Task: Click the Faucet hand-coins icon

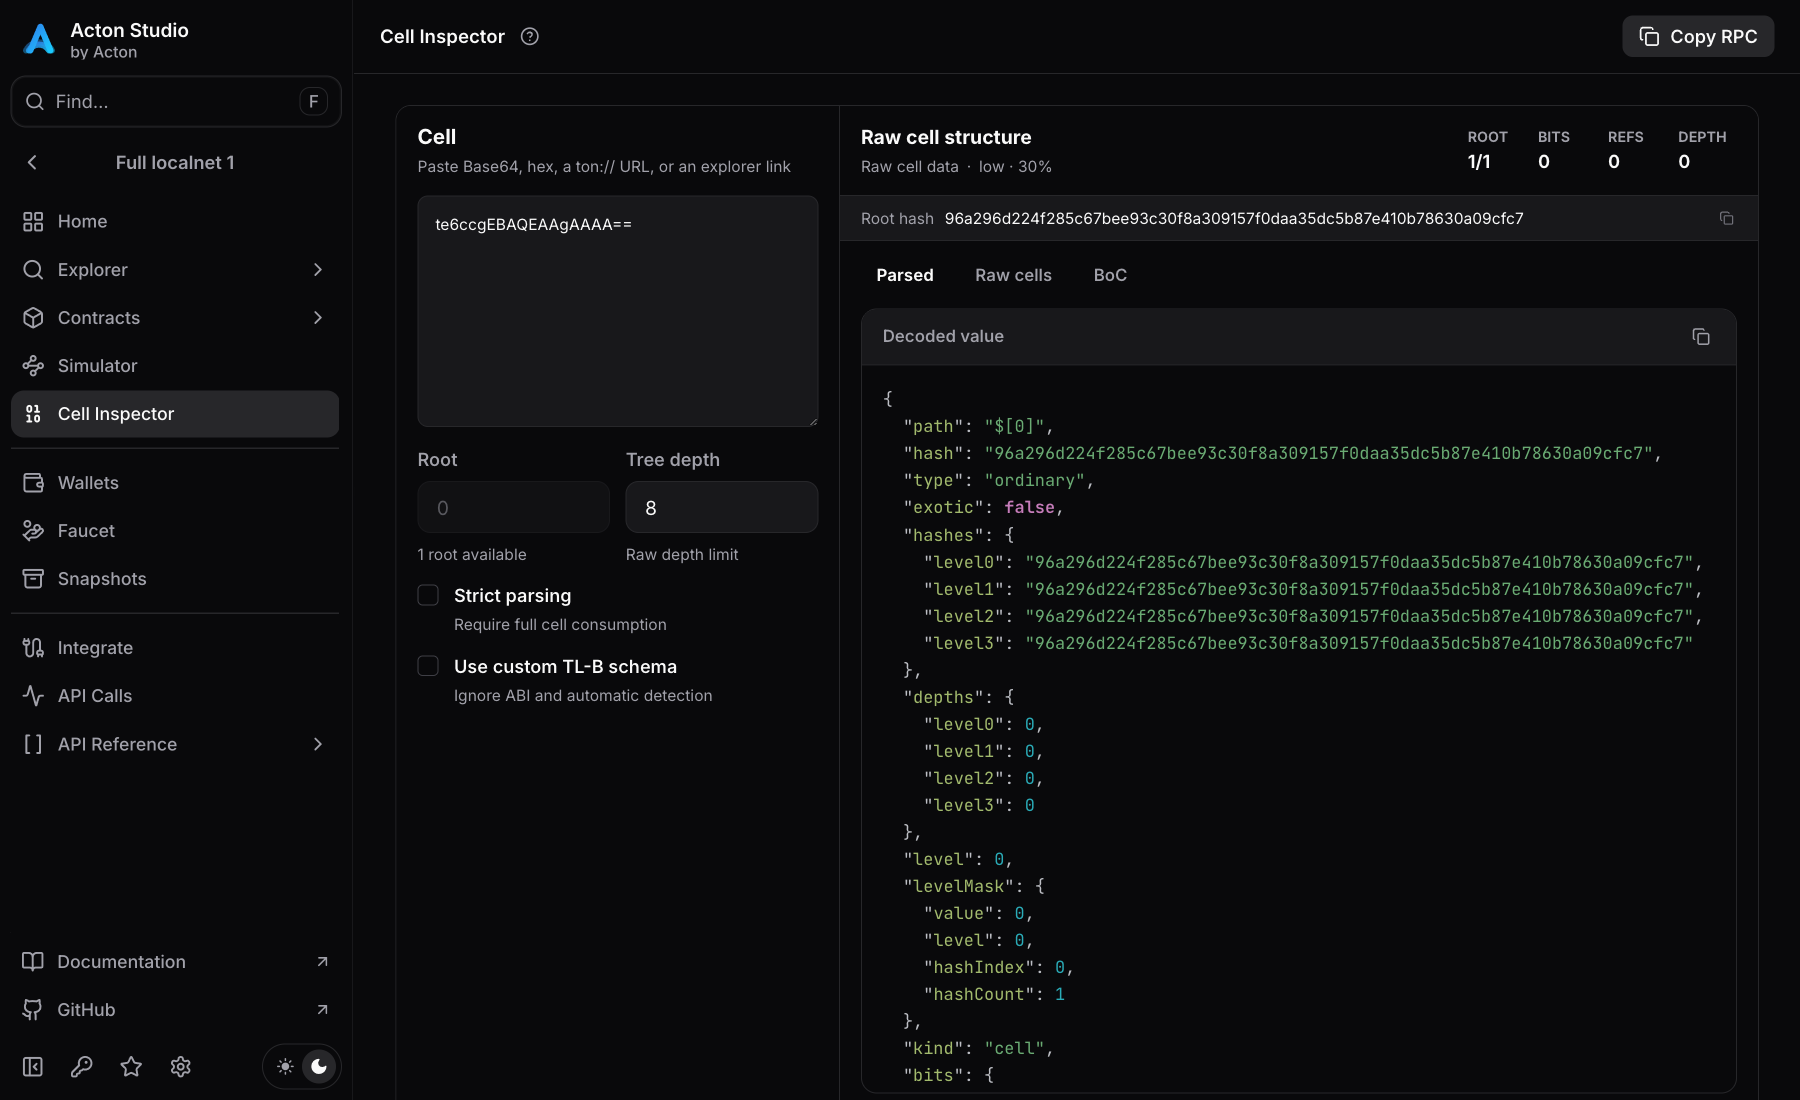Action: coord(33,530)
